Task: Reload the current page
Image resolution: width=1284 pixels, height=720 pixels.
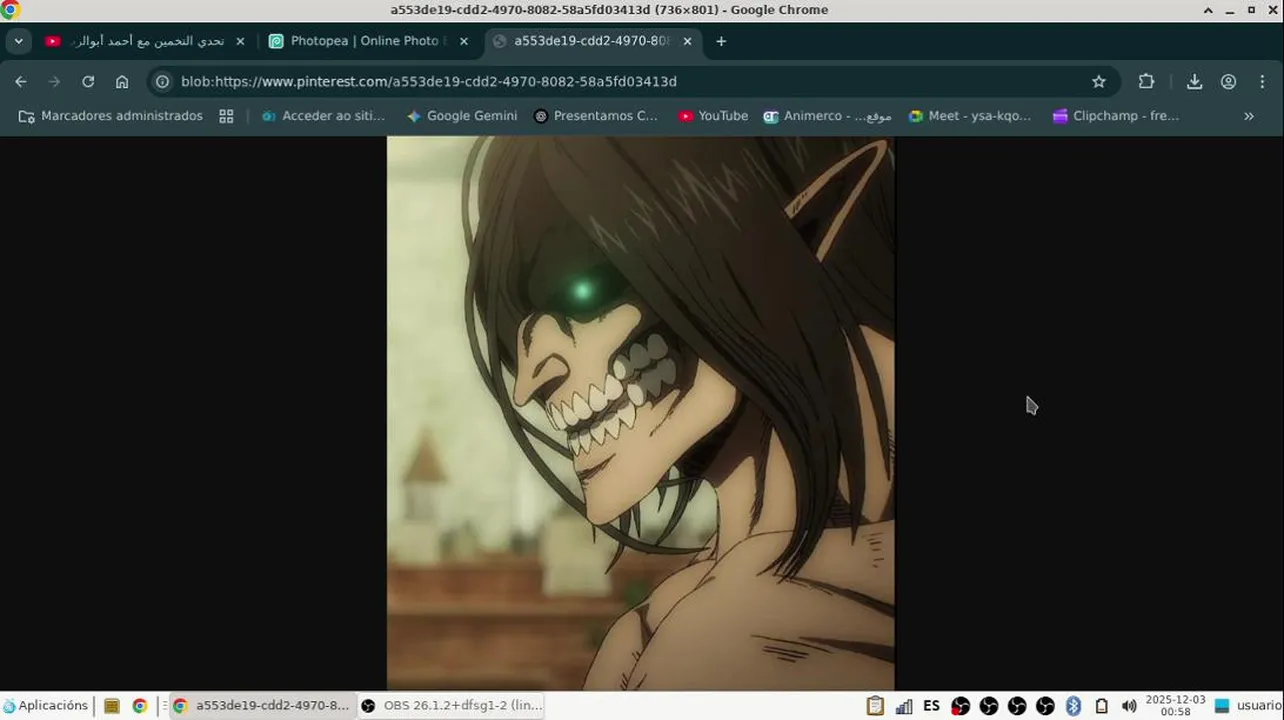Action: point(88,82)
